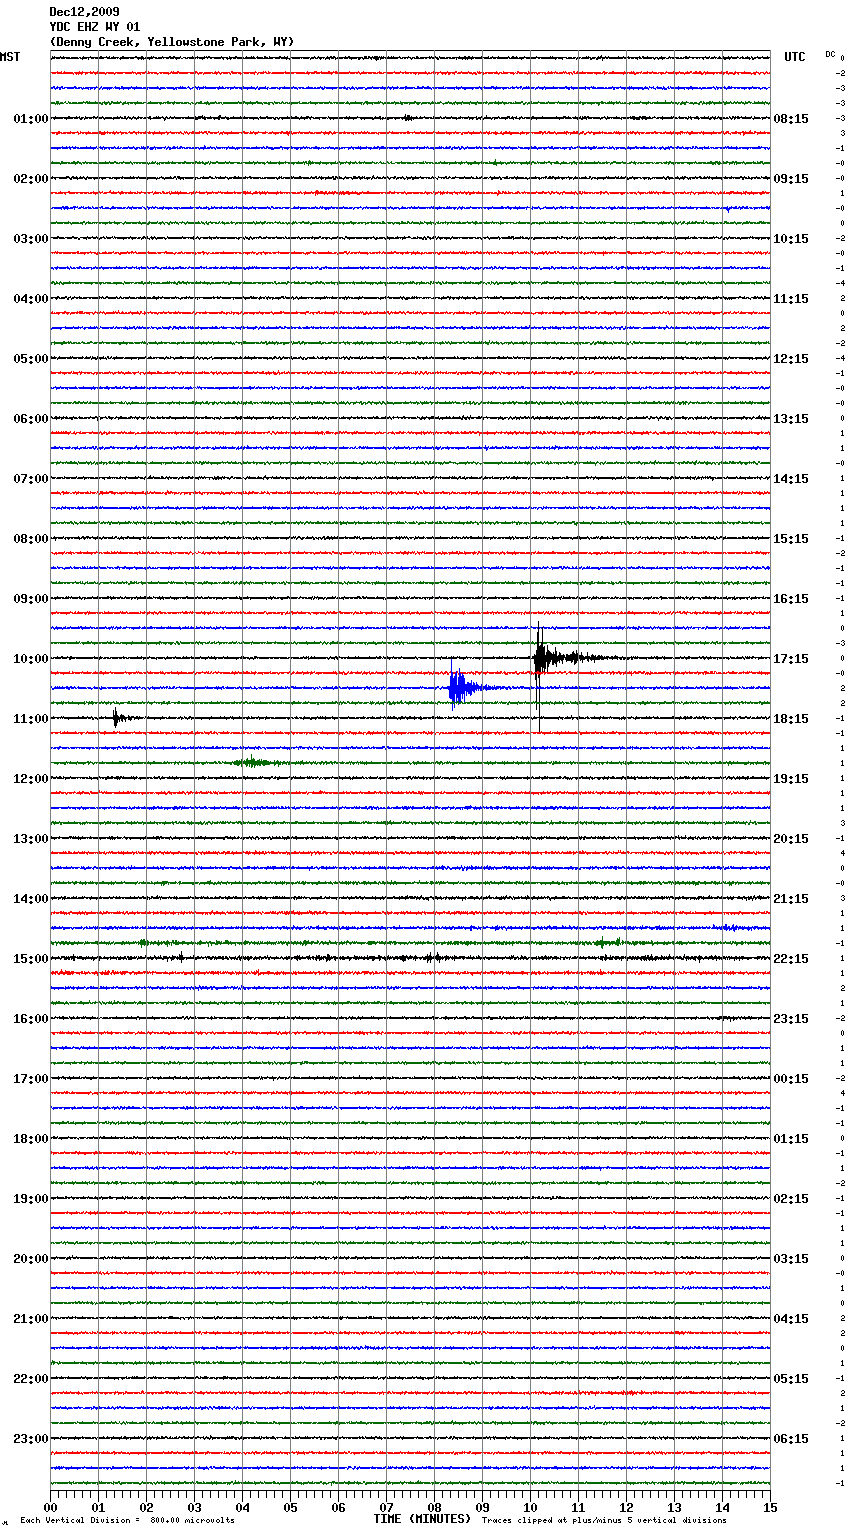Click the 21:15 UTC label

(x=791, y=899)
